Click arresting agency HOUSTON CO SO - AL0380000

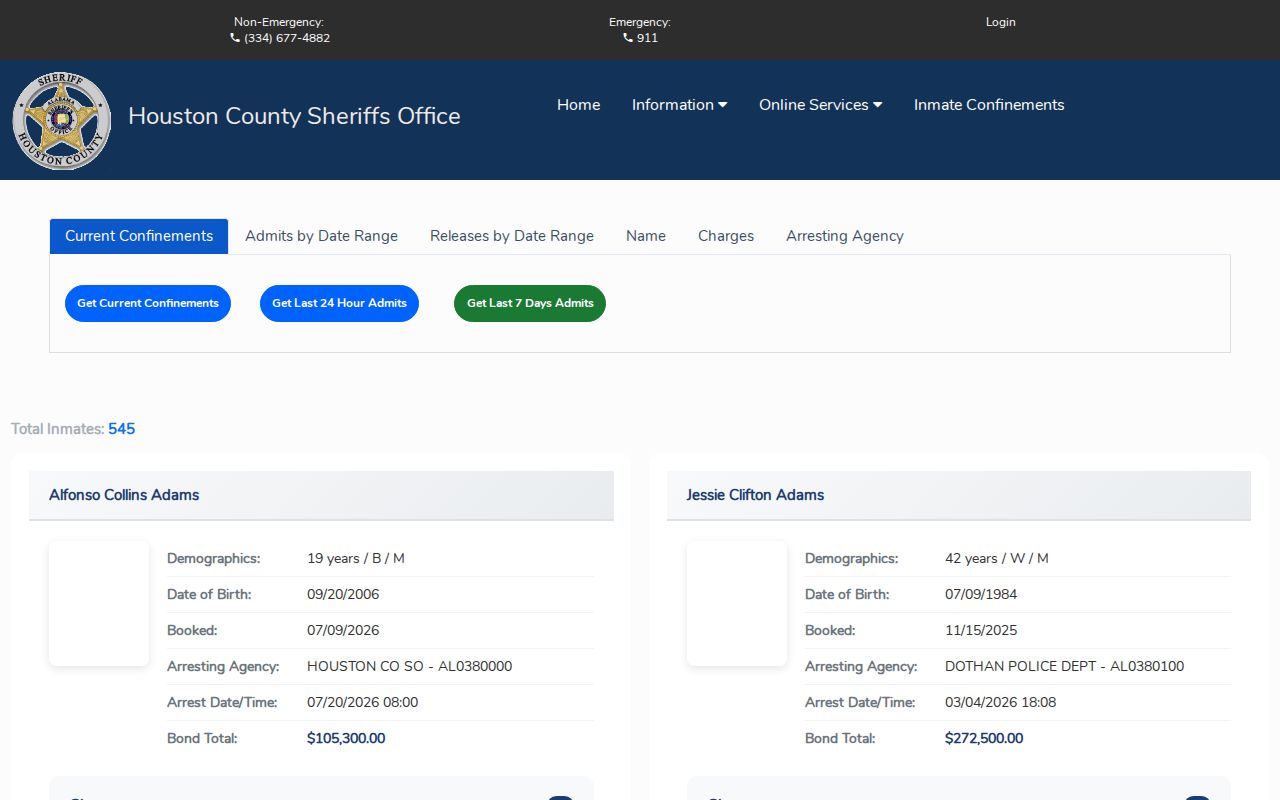click(x=410, y=667)
